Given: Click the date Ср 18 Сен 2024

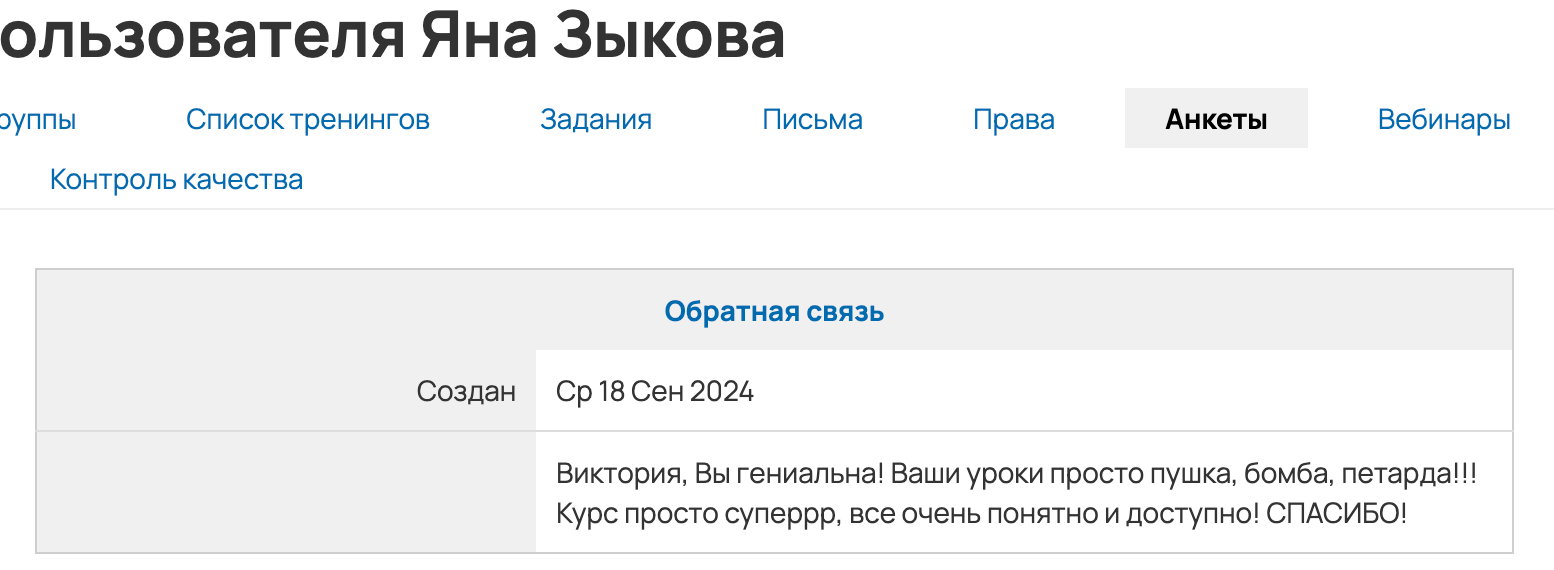Looking at the screenshot, I should (654, 392).
